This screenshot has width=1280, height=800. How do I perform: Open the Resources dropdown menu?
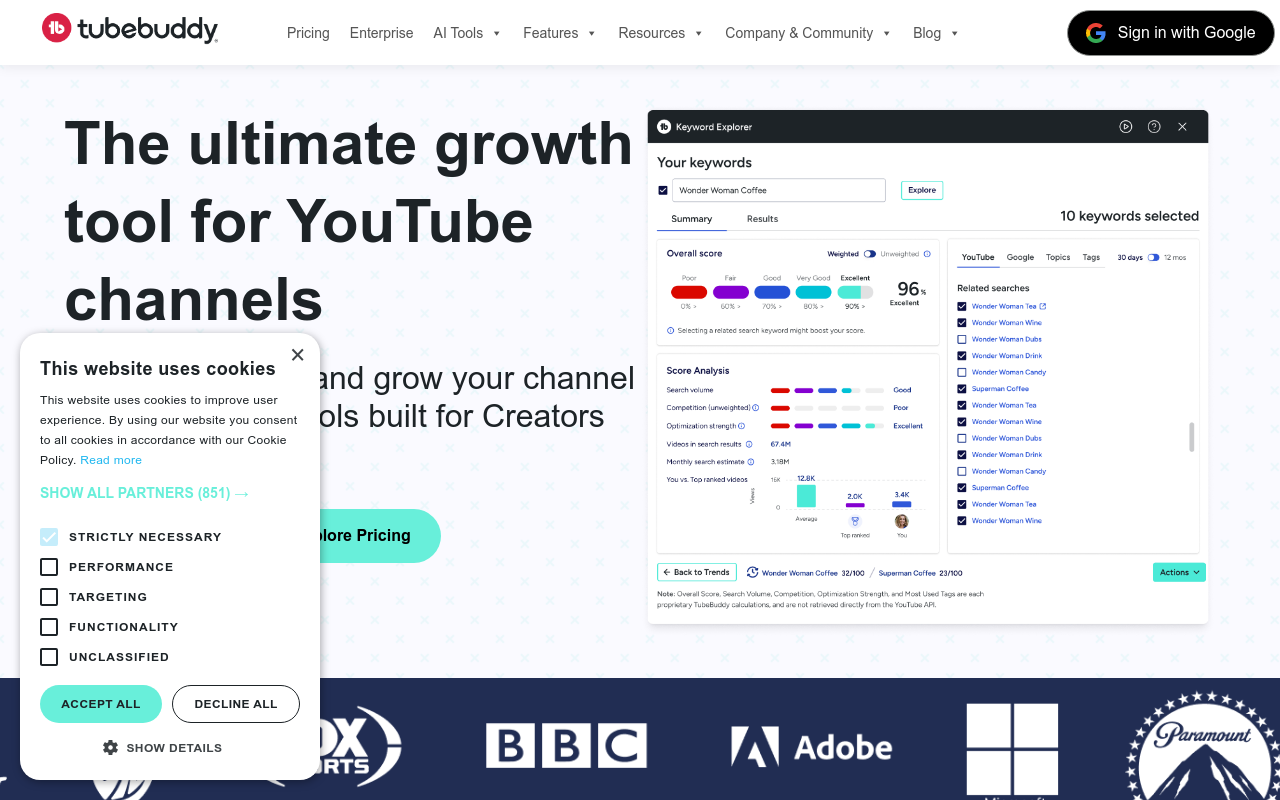pyautogui.click(x=660, y=33)
